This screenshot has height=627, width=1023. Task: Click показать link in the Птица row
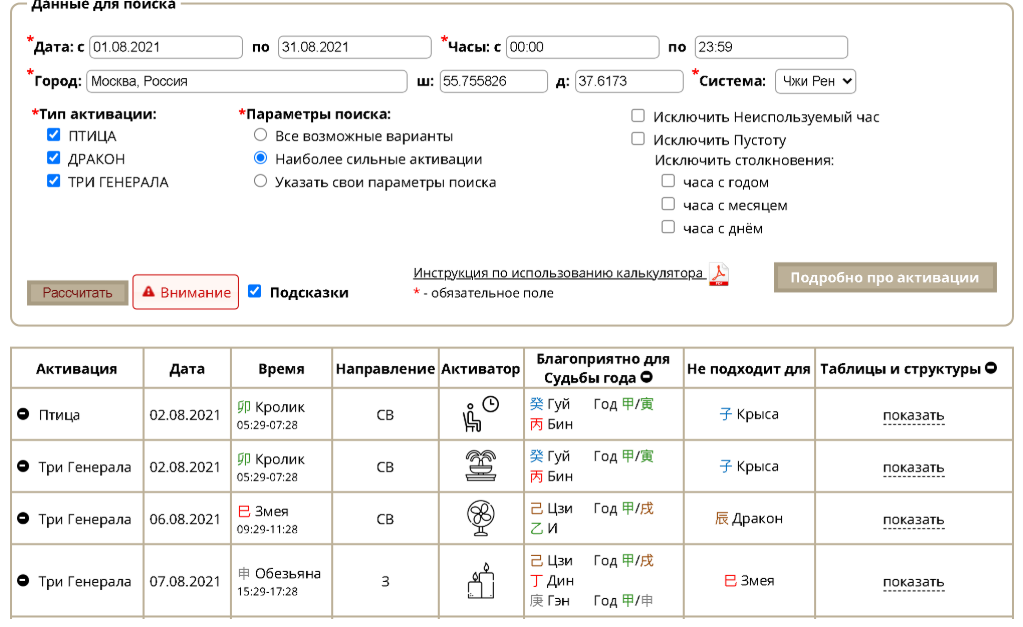point(913,415)
